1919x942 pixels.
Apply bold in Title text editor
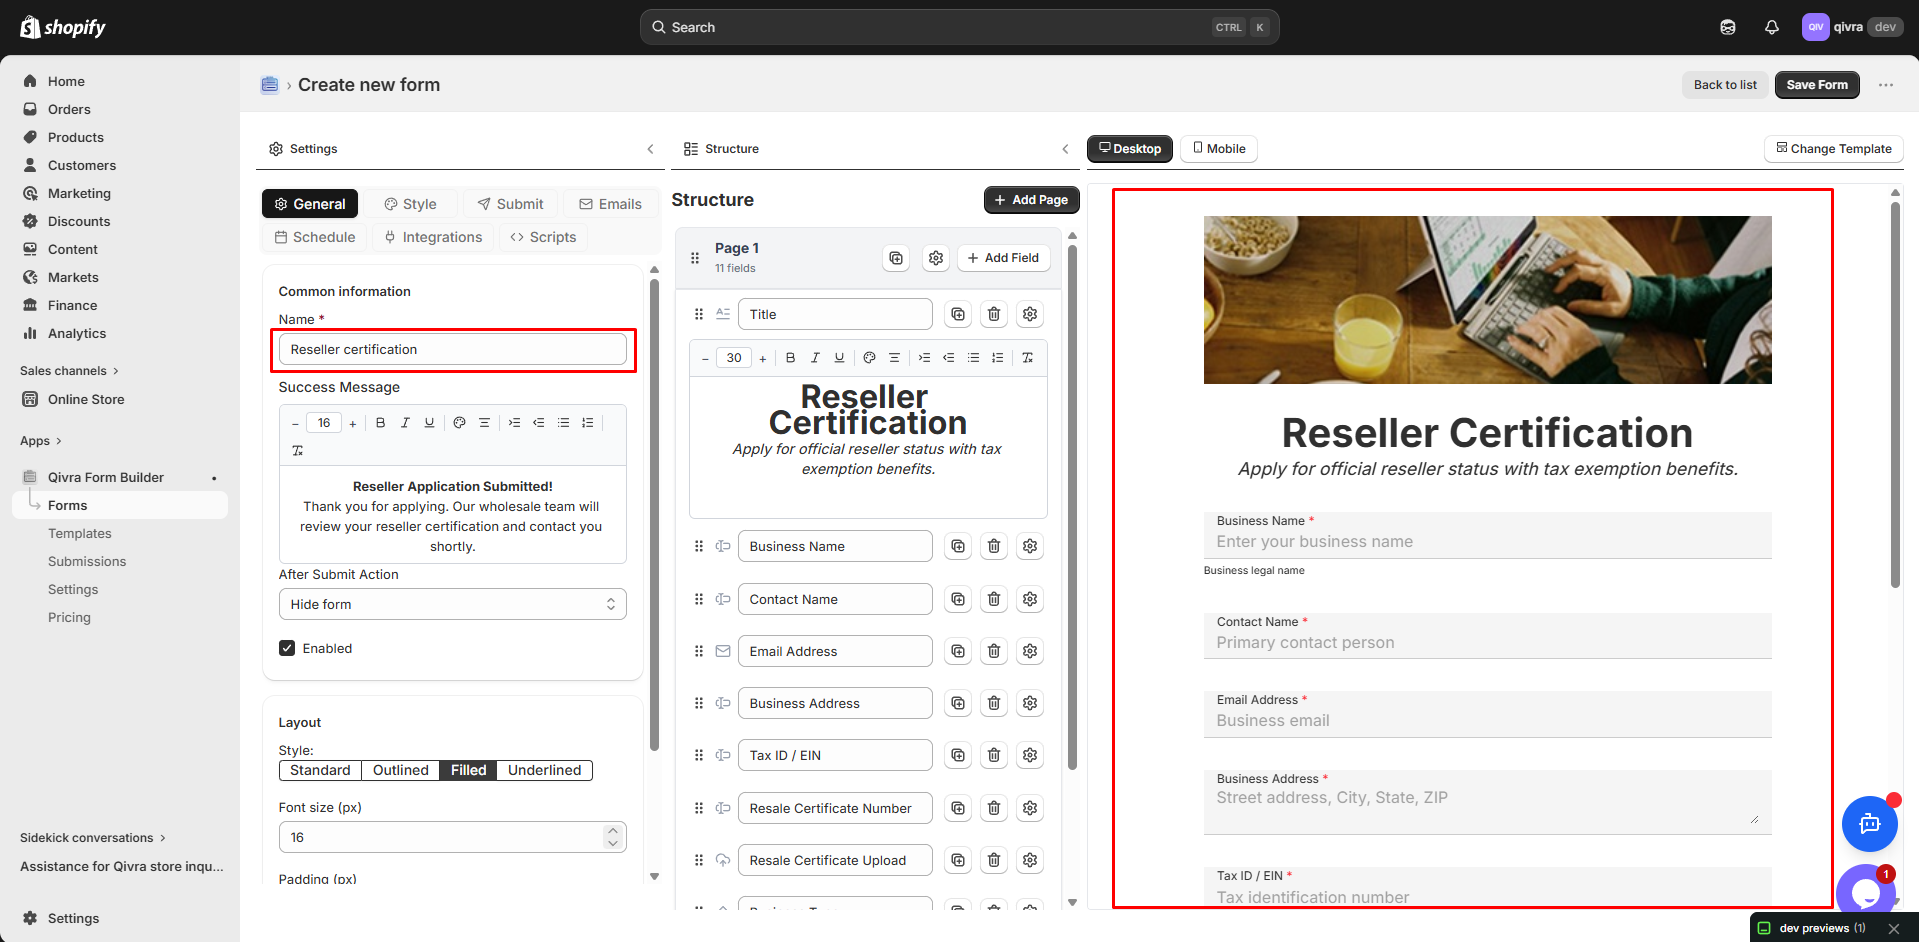pos(791,358)
